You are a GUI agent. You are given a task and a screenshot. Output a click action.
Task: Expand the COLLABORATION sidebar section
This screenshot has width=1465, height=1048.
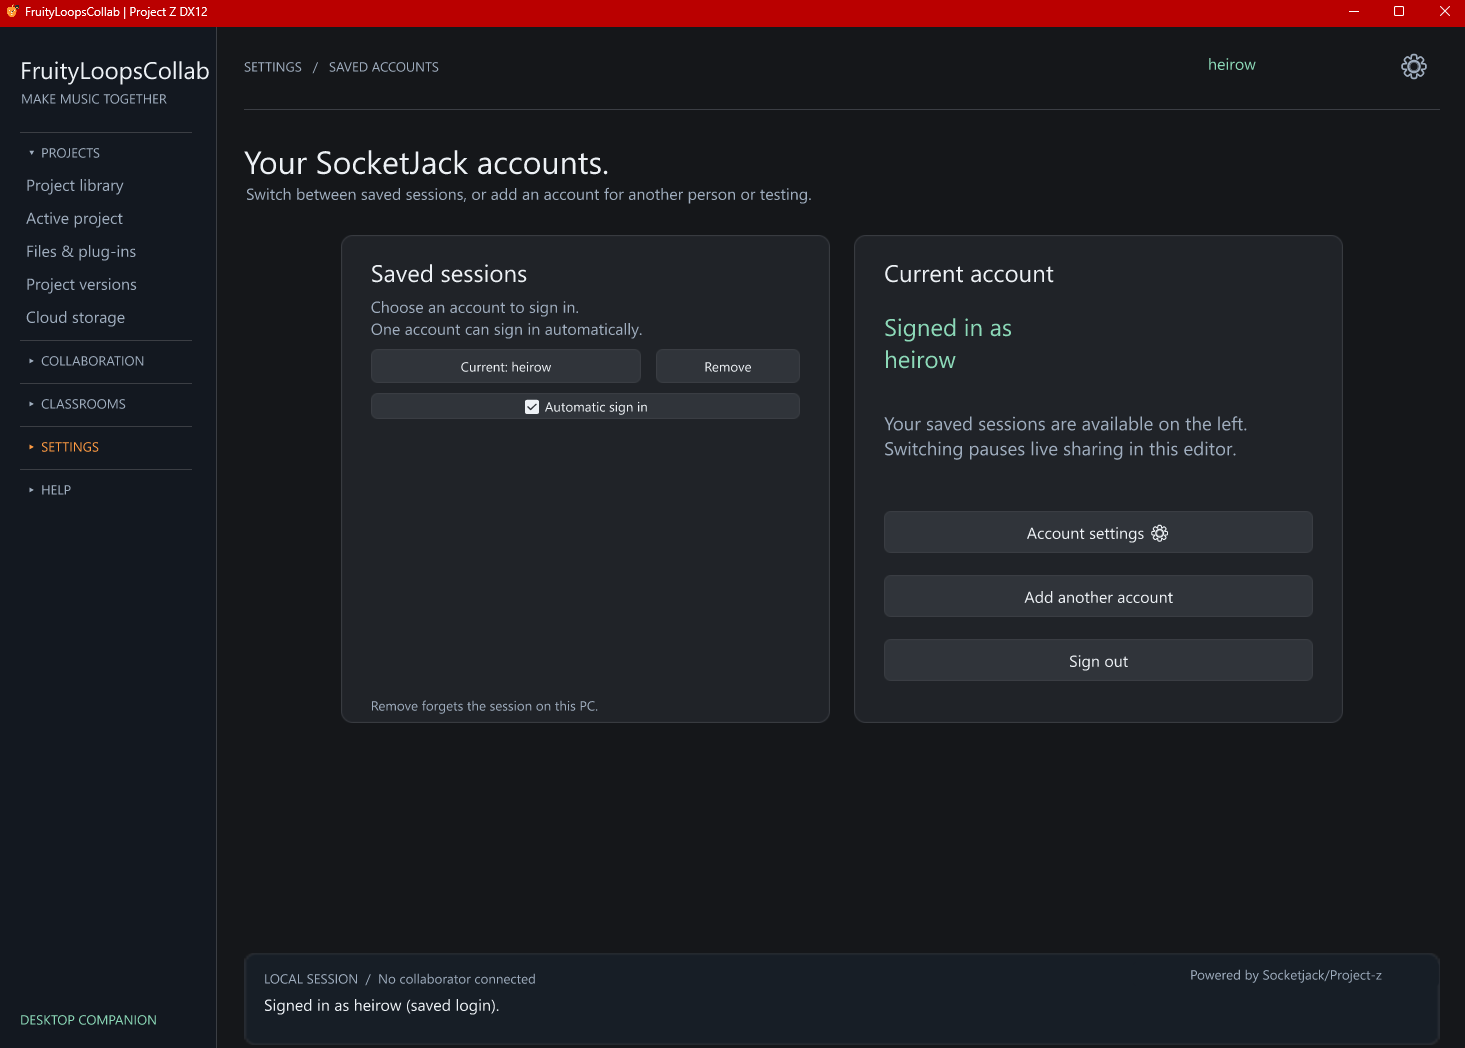[86, 361]
